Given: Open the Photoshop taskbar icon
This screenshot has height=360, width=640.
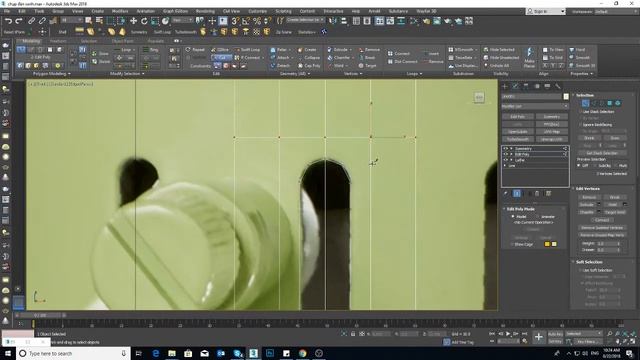Looking at the screenshot, I should point(270,353).
